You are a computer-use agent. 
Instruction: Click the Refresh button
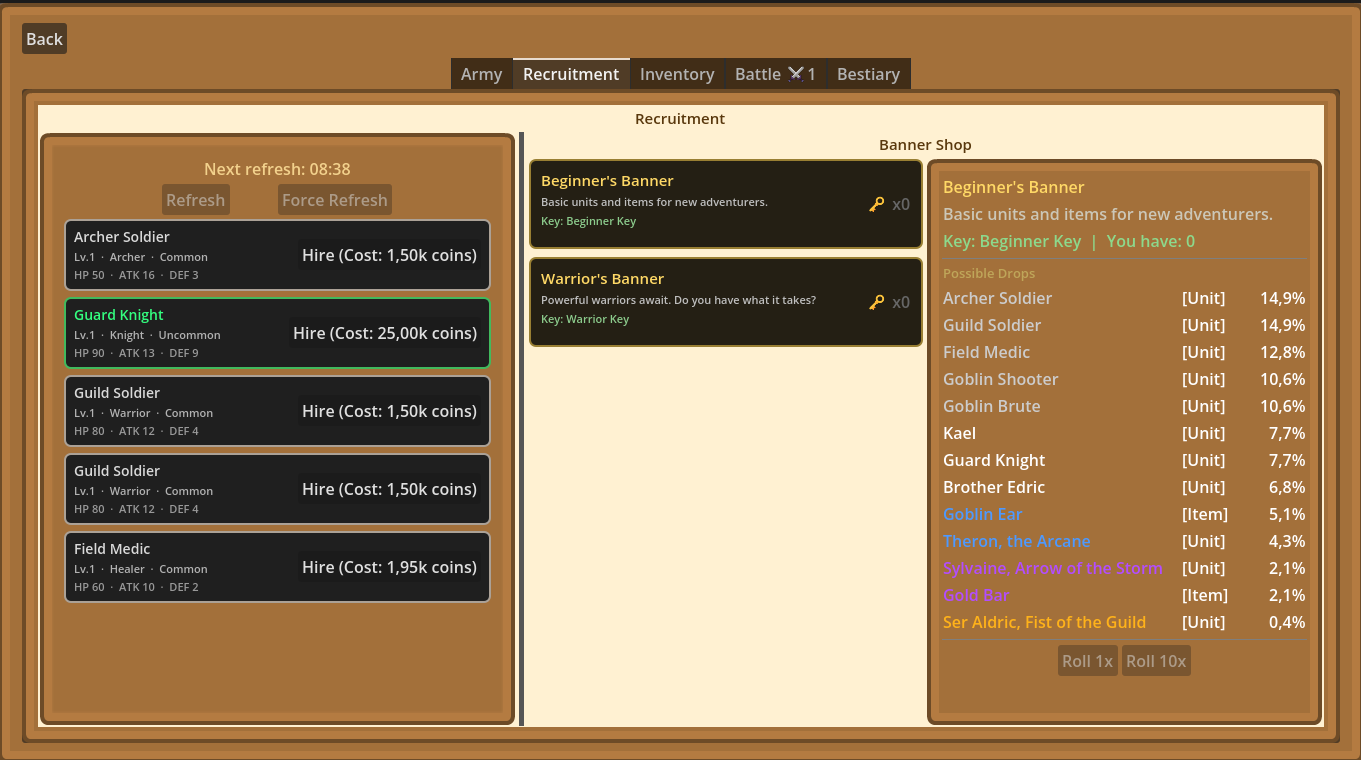[x=196, y=200]
